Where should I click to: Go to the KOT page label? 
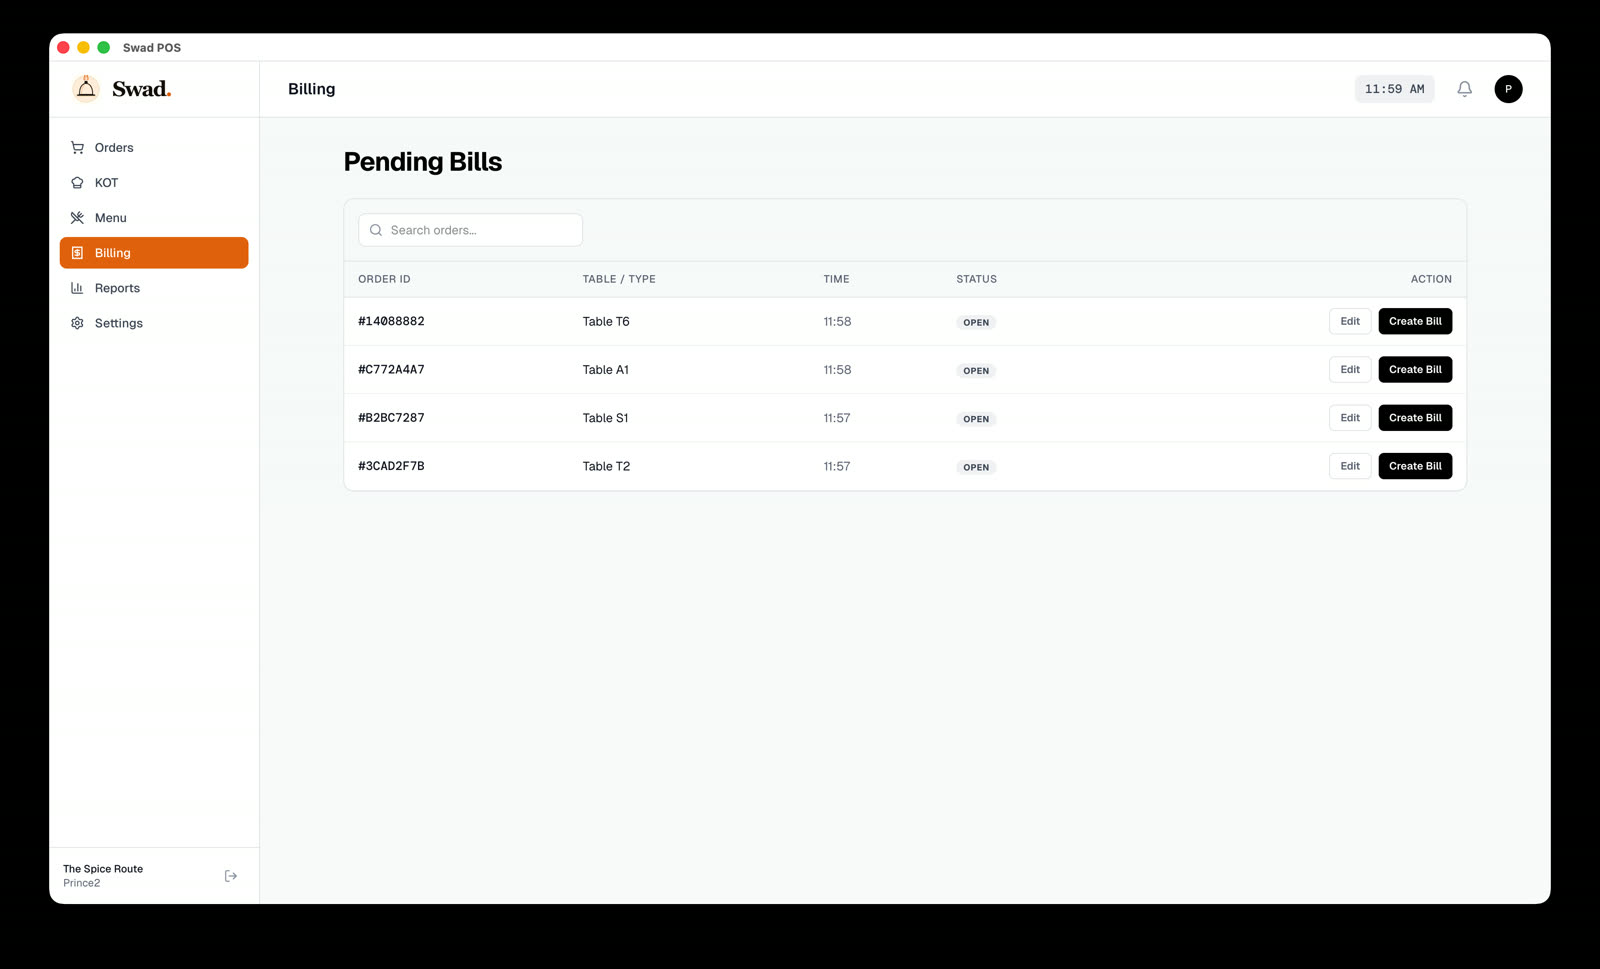[x=106, y=183]
